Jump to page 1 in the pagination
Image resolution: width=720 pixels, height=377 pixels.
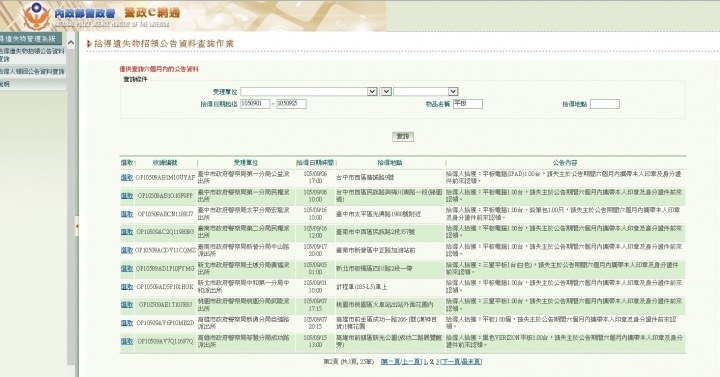[x=425, y=362]
